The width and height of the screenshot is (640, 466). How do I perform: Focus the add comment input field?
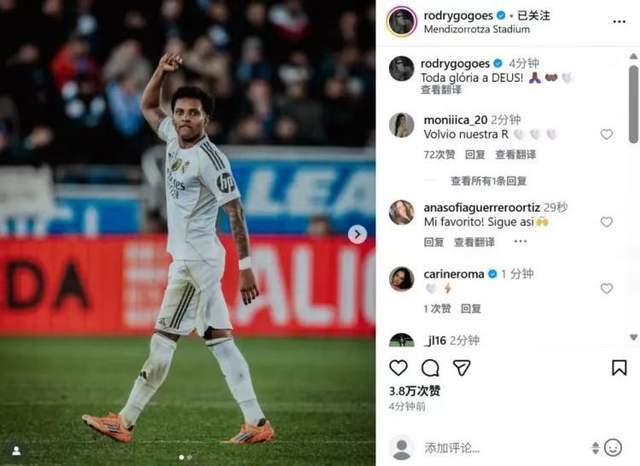pyautogui.click(x=504, y=448)
